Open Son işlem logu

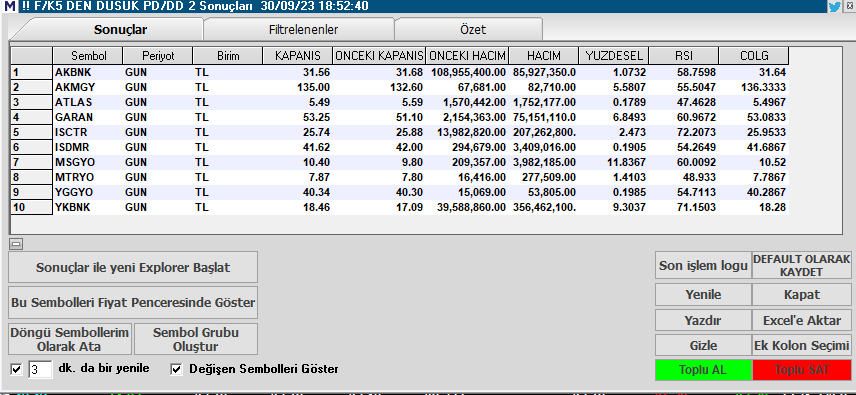click(x=703, y=266)
